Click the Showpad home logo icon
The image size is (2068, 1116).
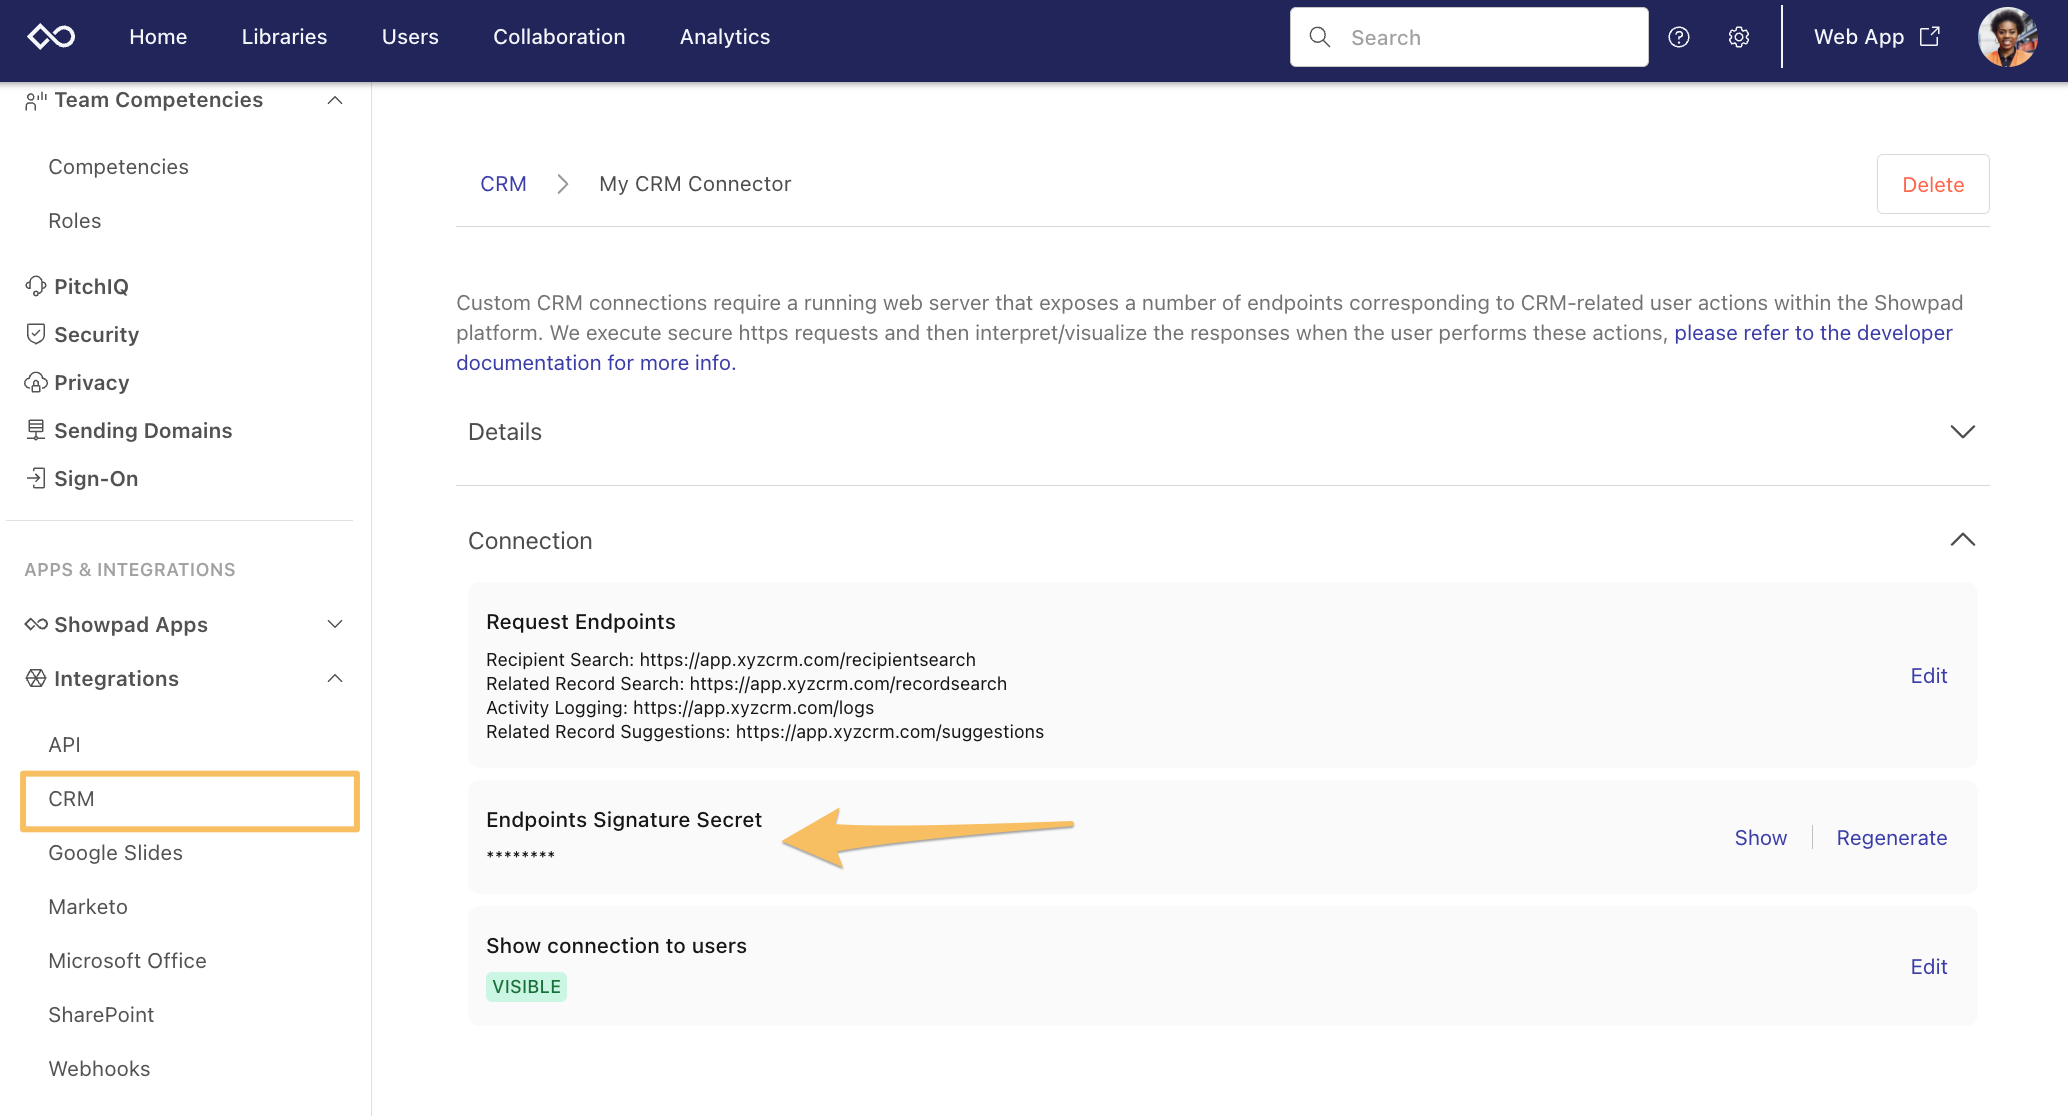pyautogui.click(x=51, y=37)
